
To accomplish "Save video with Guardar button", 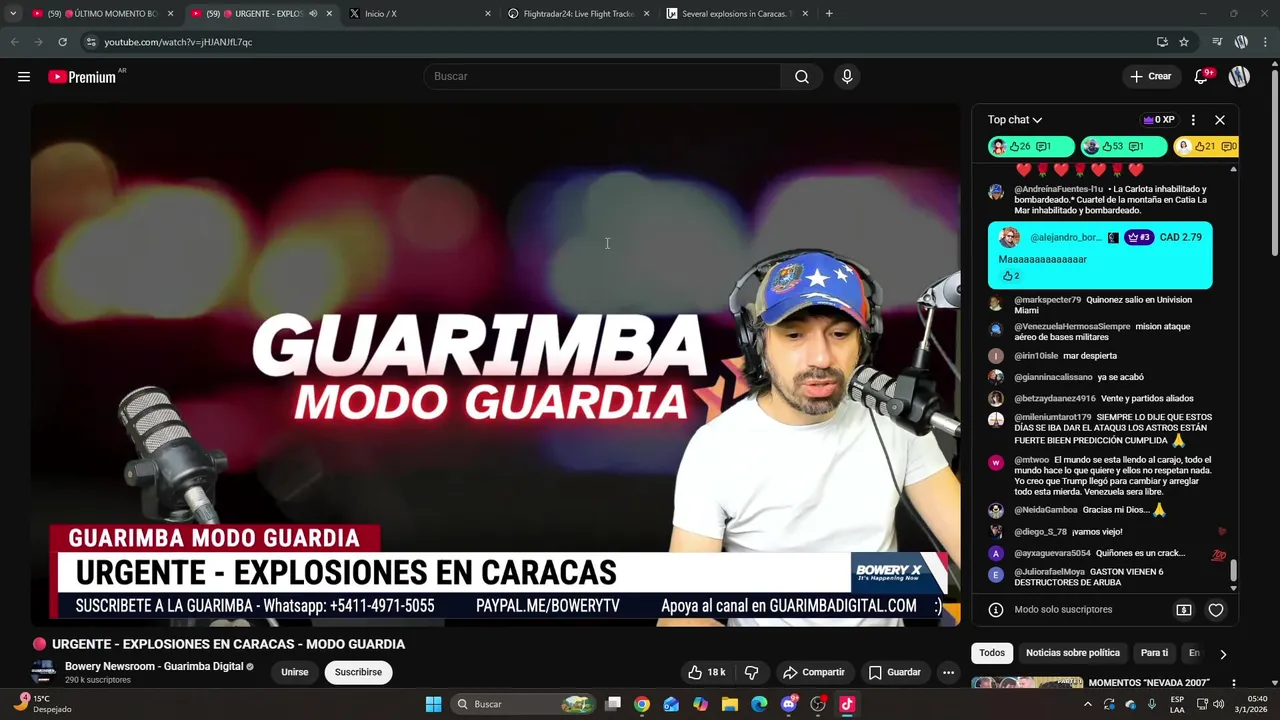I will pyautogui.click(x=894, y=672).
